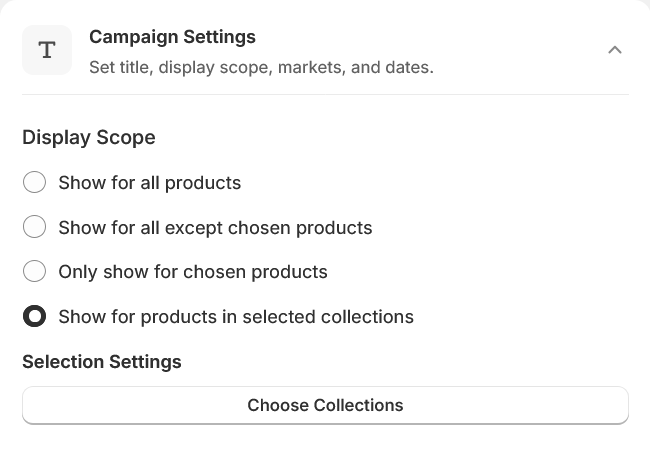Click the divider line below the Campaign Settings header

[325, 94]
